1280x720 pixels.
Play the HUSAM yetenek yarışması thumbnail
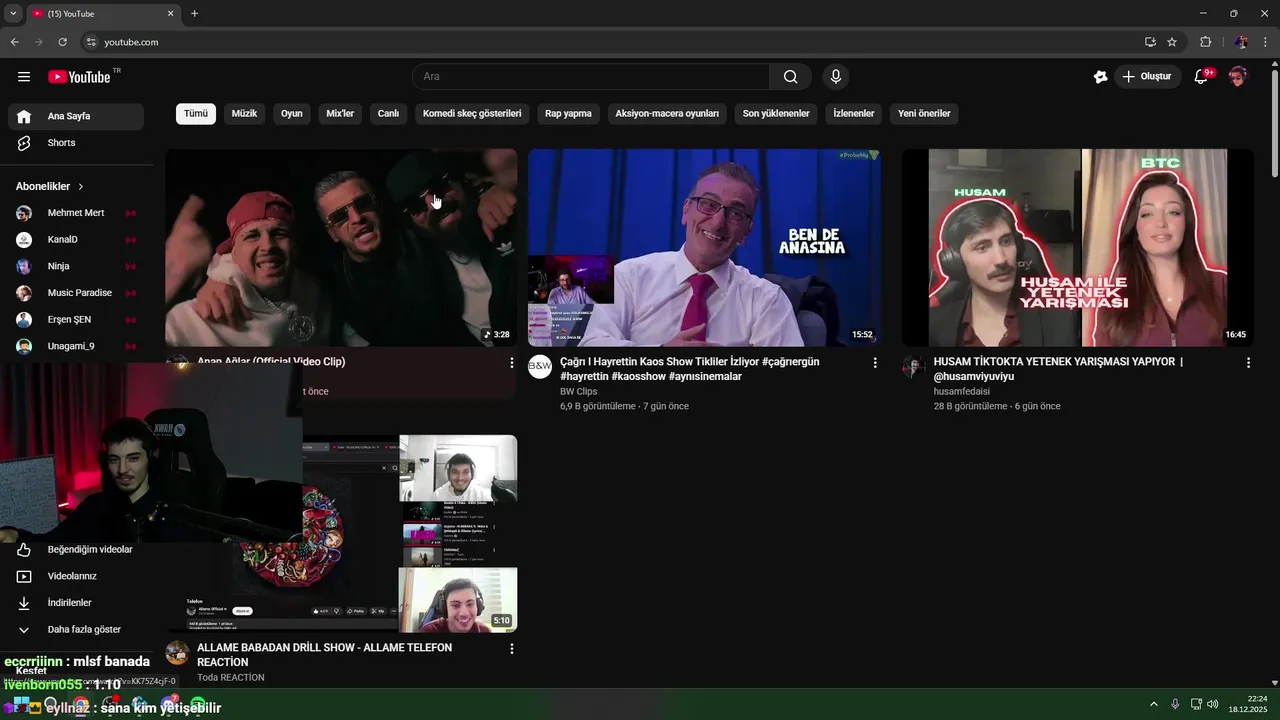[x=1077, y=248]
